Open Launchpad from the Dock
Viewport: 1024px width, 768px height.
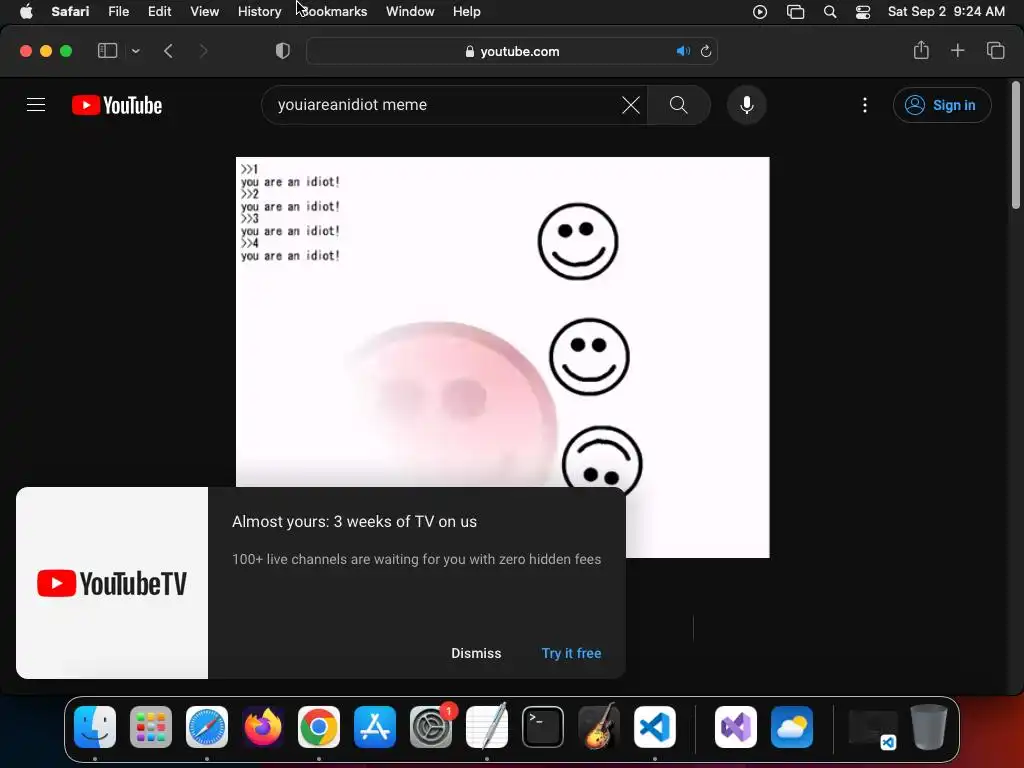coord(151,727)
